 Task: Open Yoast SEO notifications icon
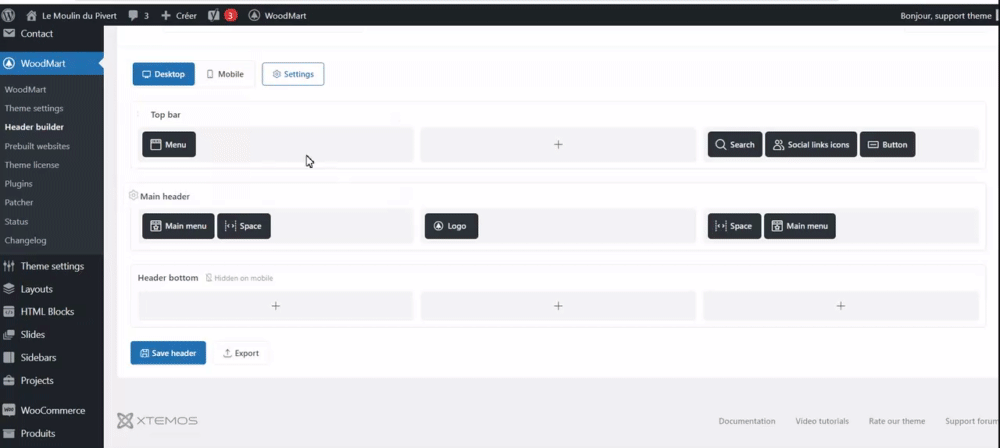[x=223, y=15]
